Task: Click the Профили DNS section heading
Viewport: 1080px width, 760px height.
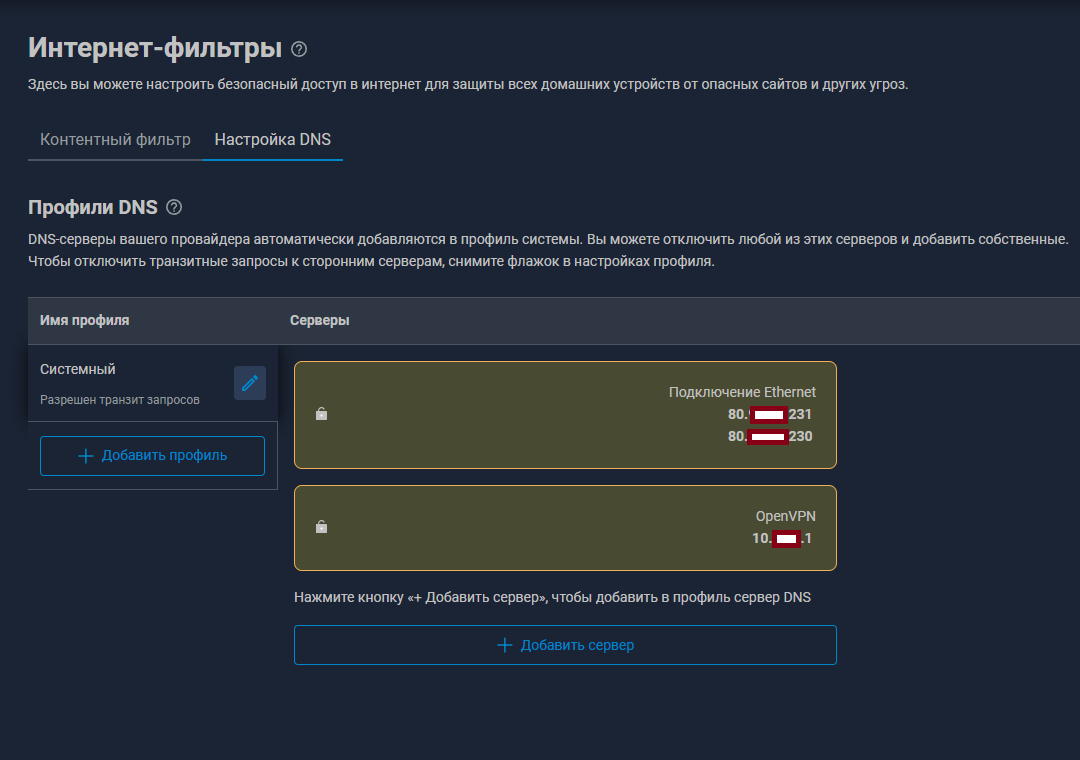Action: tap(93, 207)
